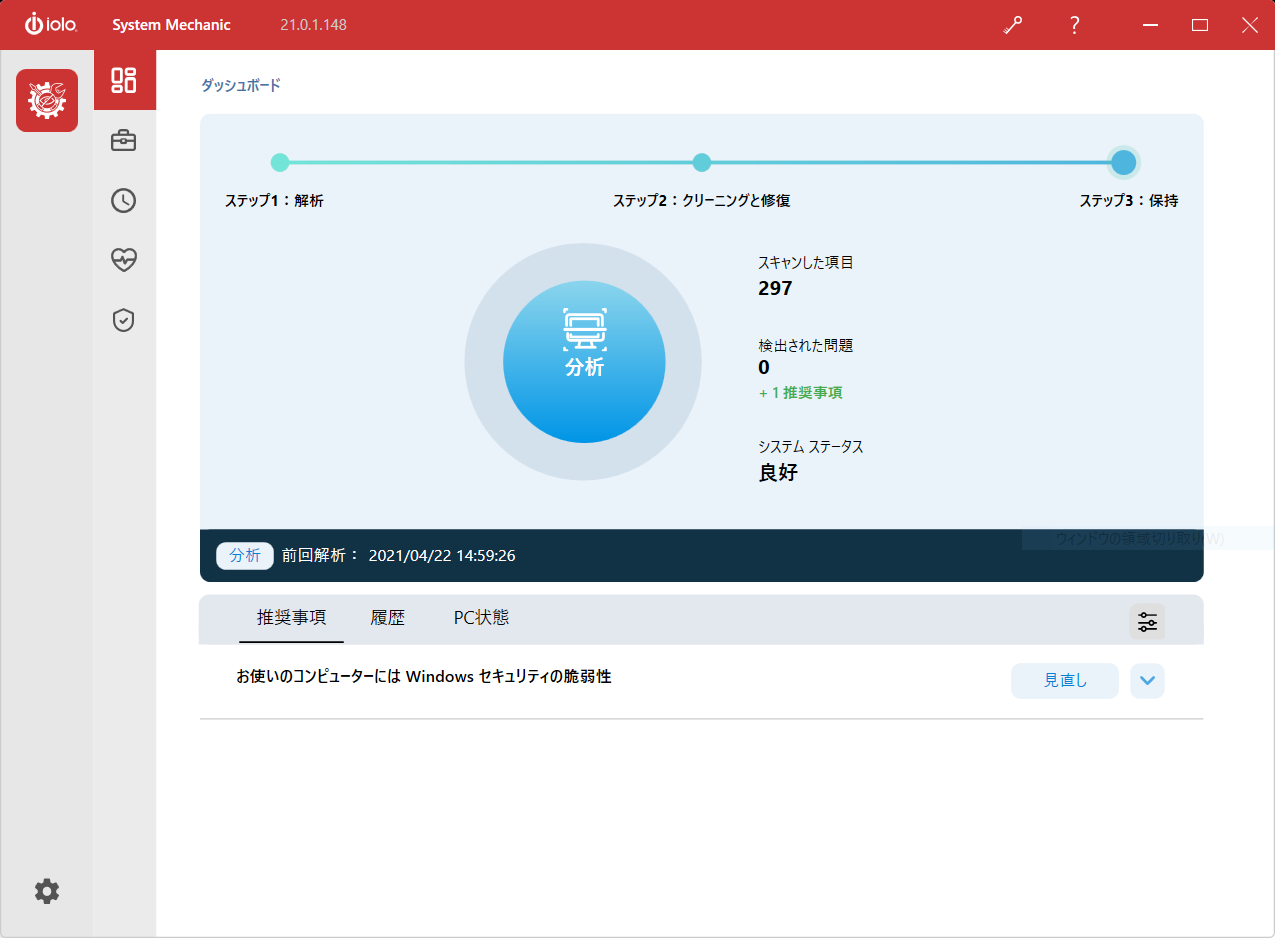Open the heart monitor sidebar icon
This screenshot has width=1275, height=938.
click(x=124, y=260)
